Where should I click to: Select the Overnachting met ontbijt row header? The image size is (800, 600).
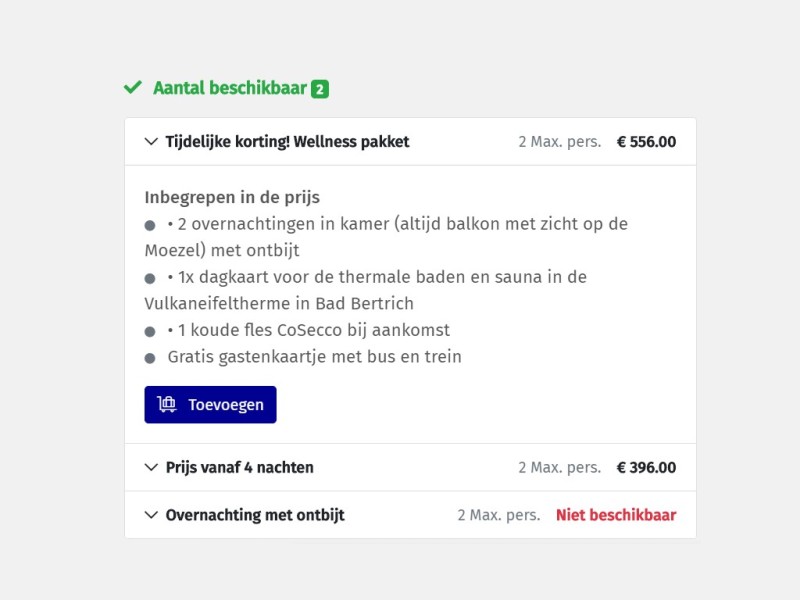255,515
